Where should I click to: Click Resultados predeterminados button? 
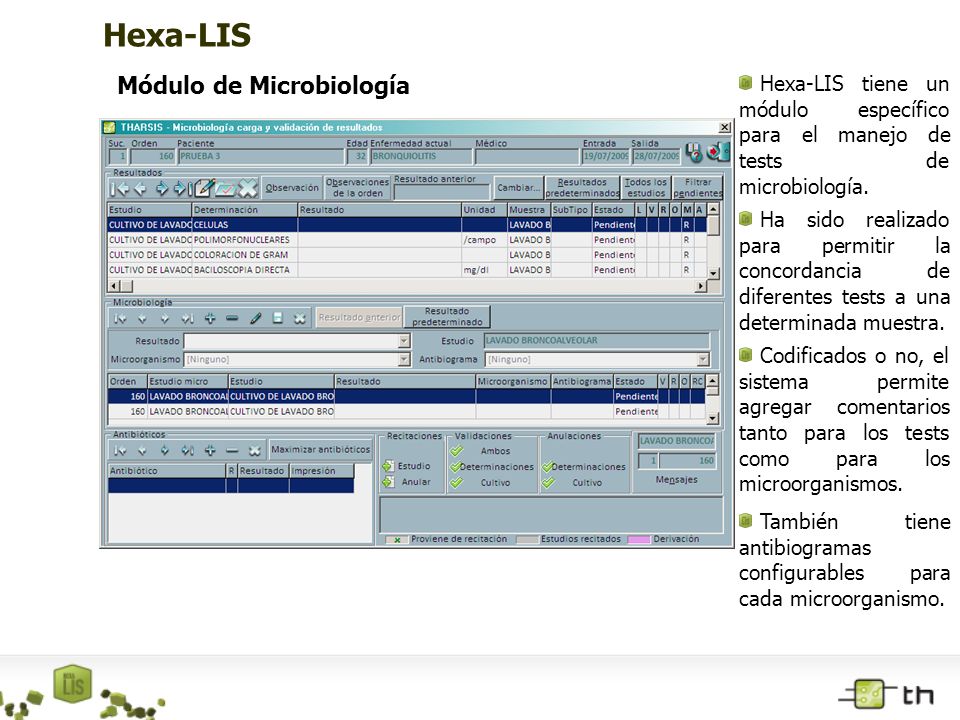582,188
